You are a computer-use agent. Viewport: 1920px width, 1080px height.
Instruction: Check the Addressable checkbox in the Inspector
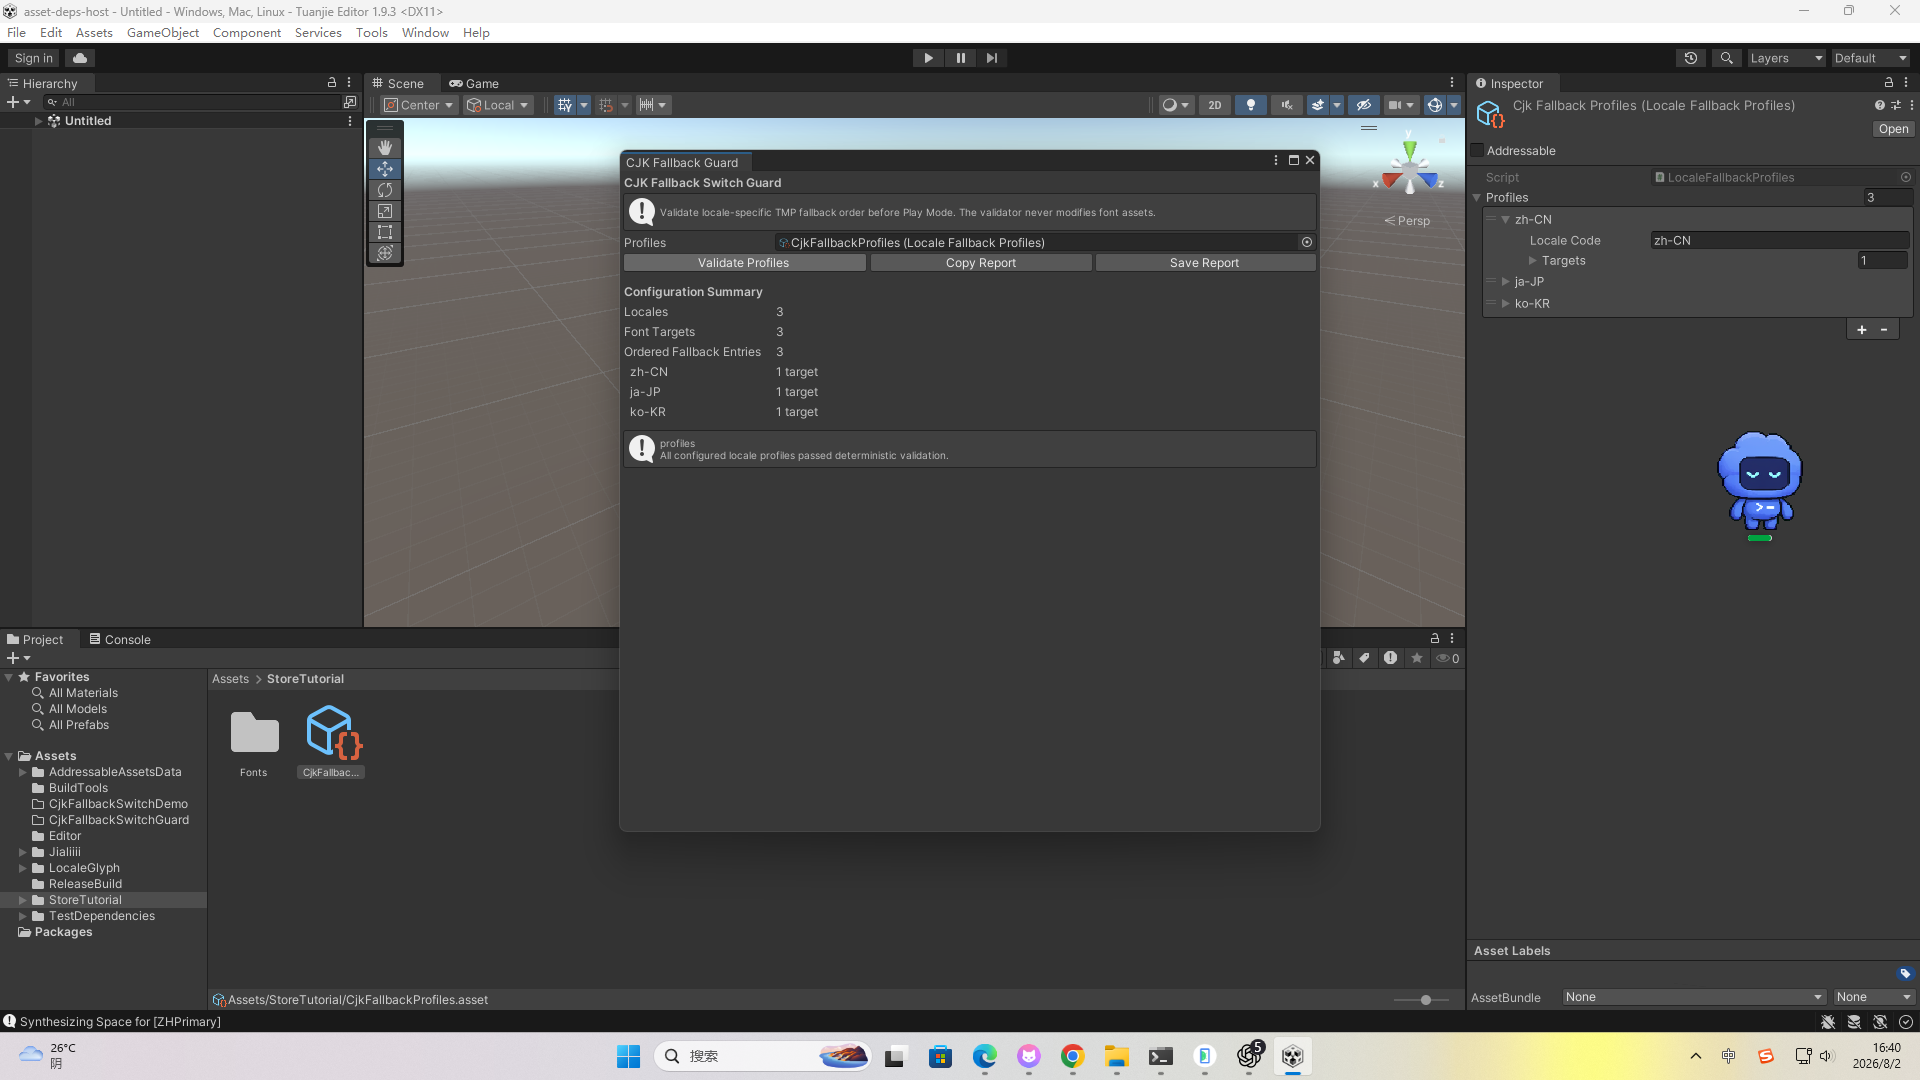tap(1477, 151)
